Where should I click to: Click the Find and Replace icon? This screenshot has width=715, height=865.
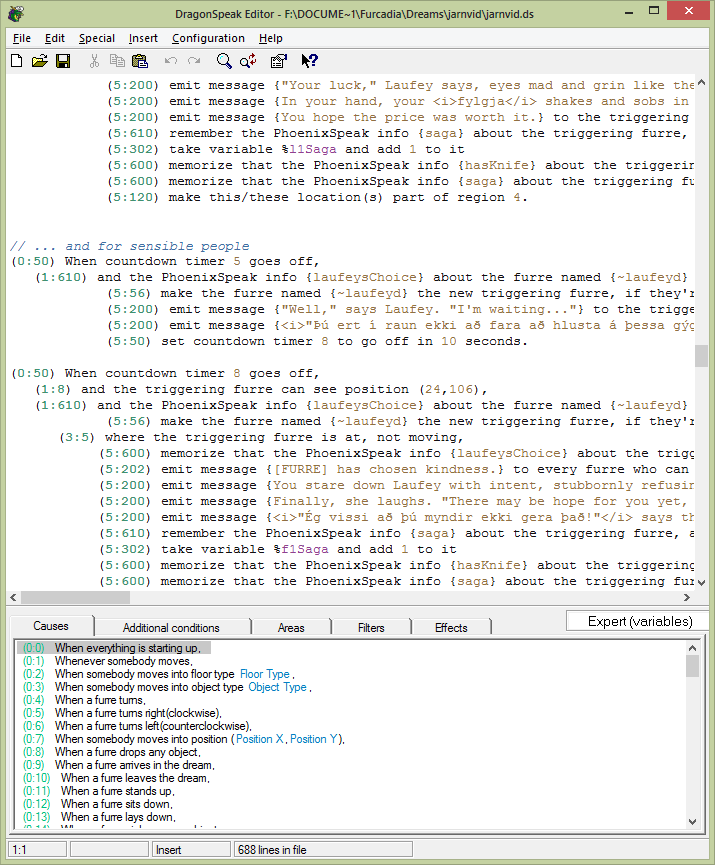248,61
